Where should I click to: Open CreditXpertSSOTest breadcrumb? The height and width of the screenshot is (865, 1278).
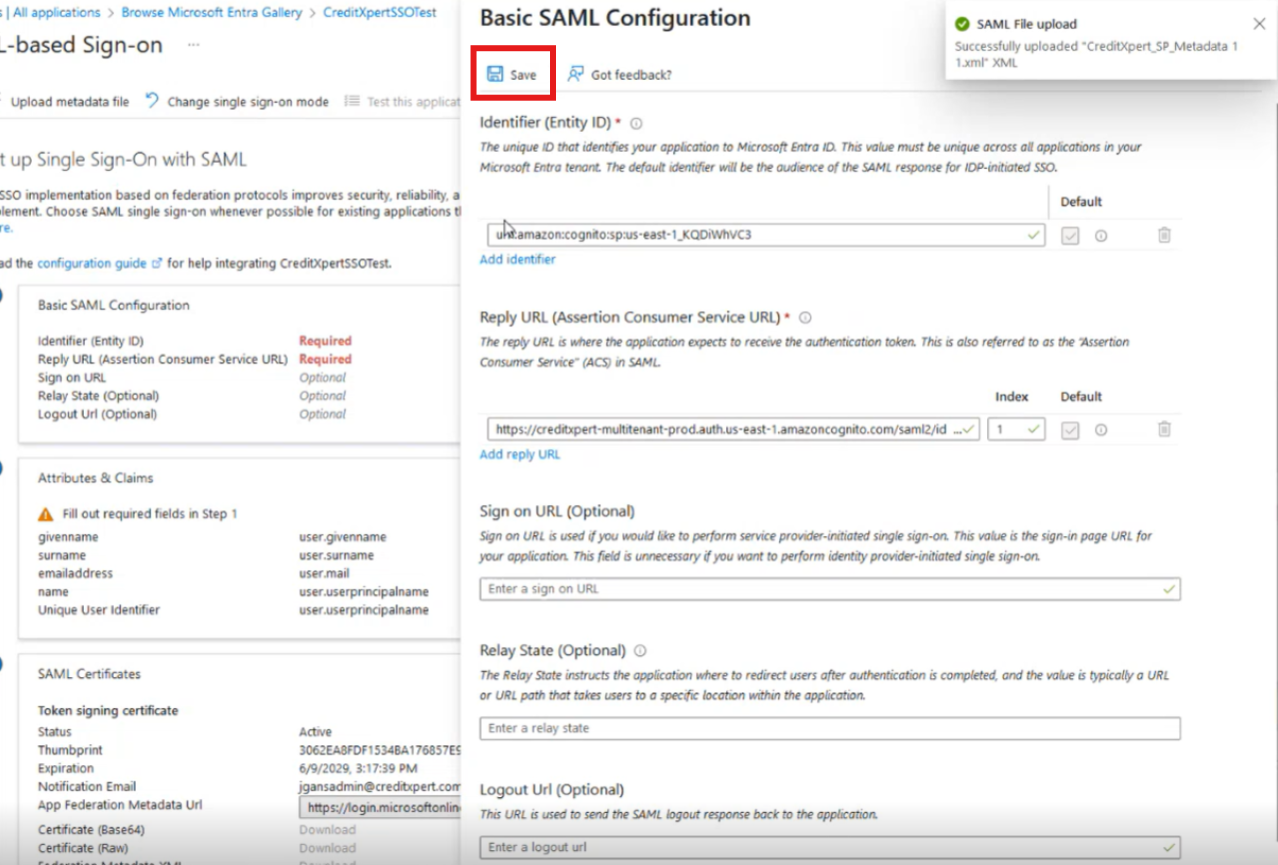click(x=380, y=13)
